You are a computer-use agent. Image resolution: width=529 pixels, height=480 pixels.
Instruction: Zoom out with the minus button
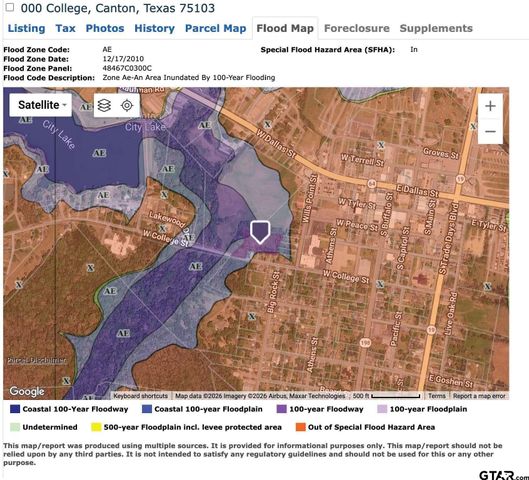(490, 131)
